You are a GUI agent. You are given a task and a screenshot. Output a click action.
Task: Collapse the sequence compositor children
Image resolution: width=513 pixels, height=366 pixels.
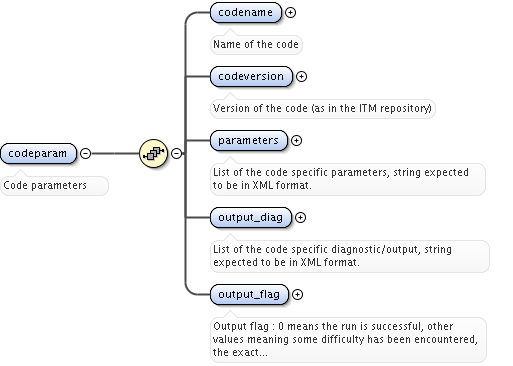176,153
